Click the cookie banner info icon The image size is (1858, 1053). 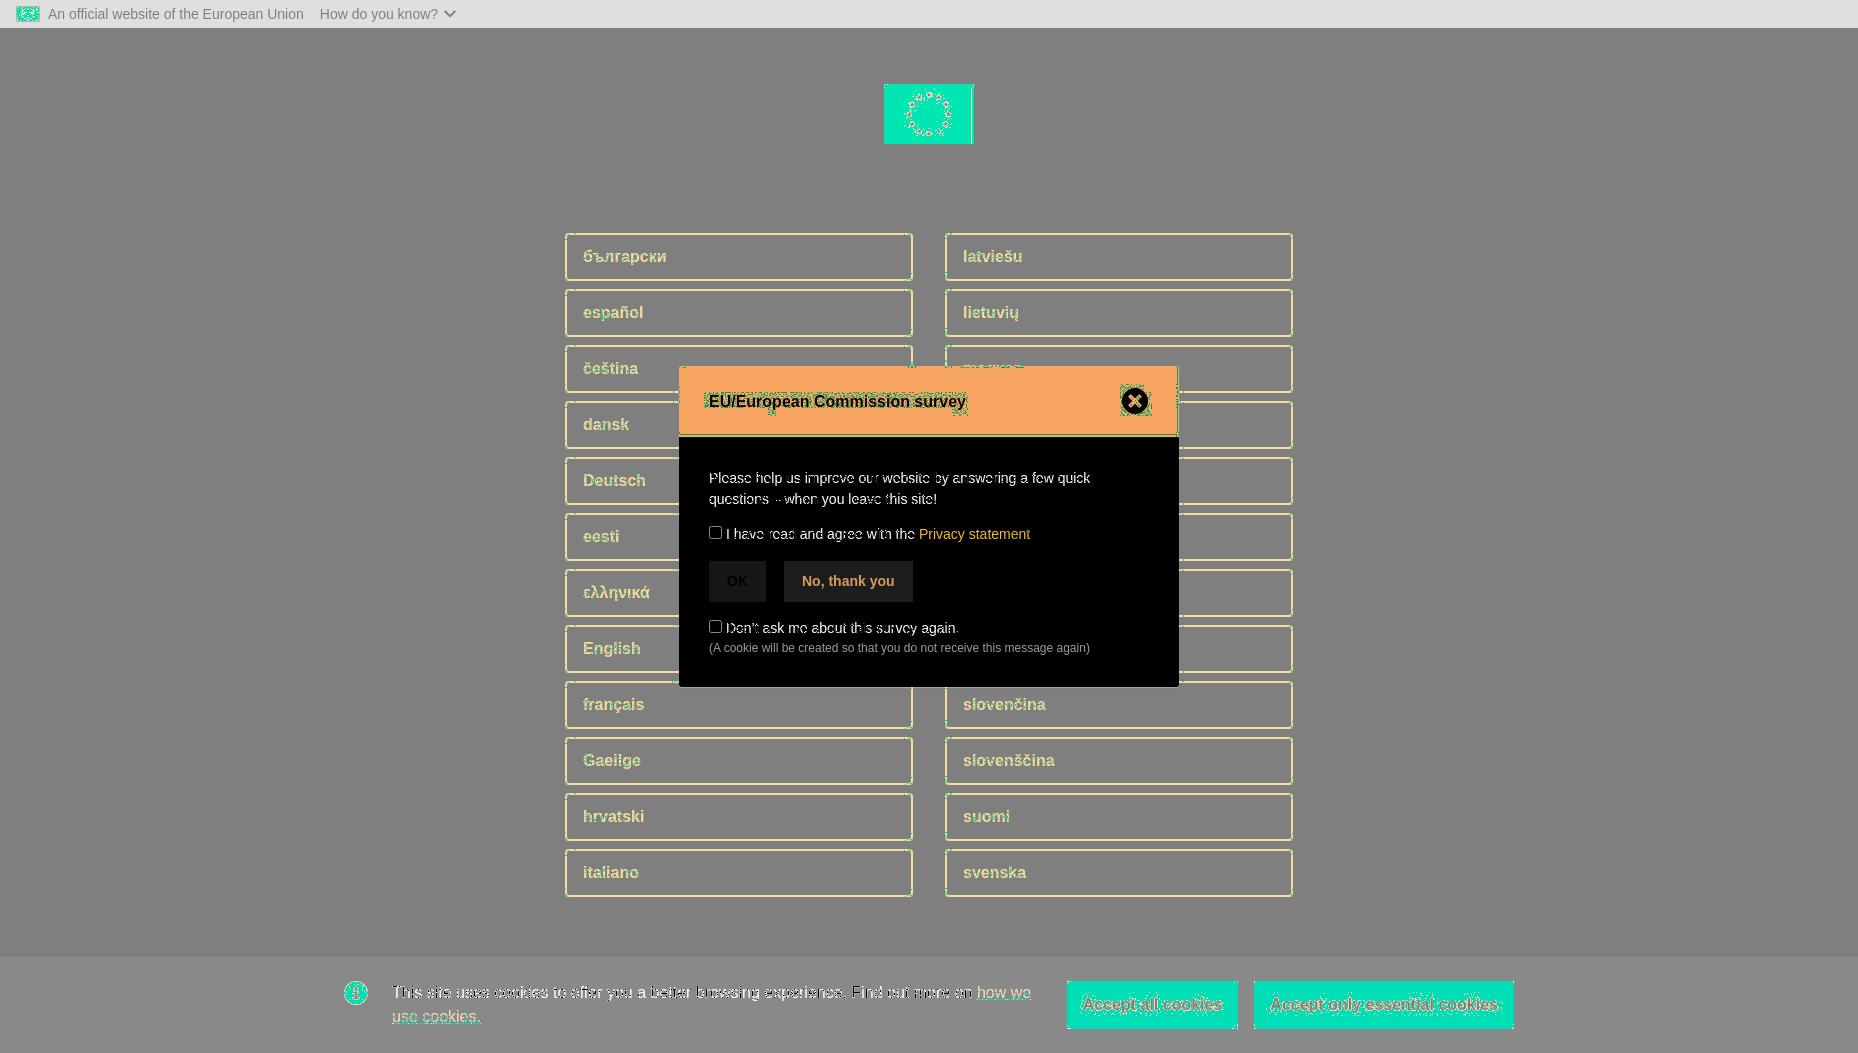(x=356, y=993)
